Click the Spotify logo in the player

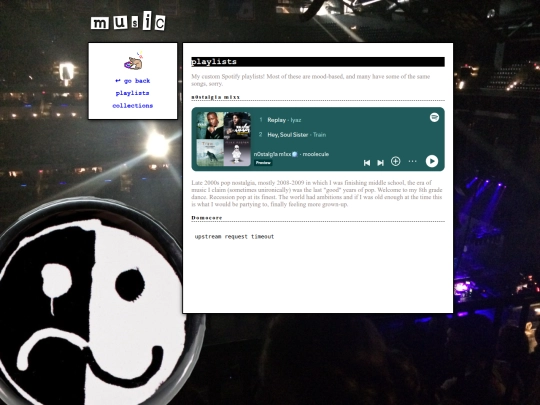(434, 117)
